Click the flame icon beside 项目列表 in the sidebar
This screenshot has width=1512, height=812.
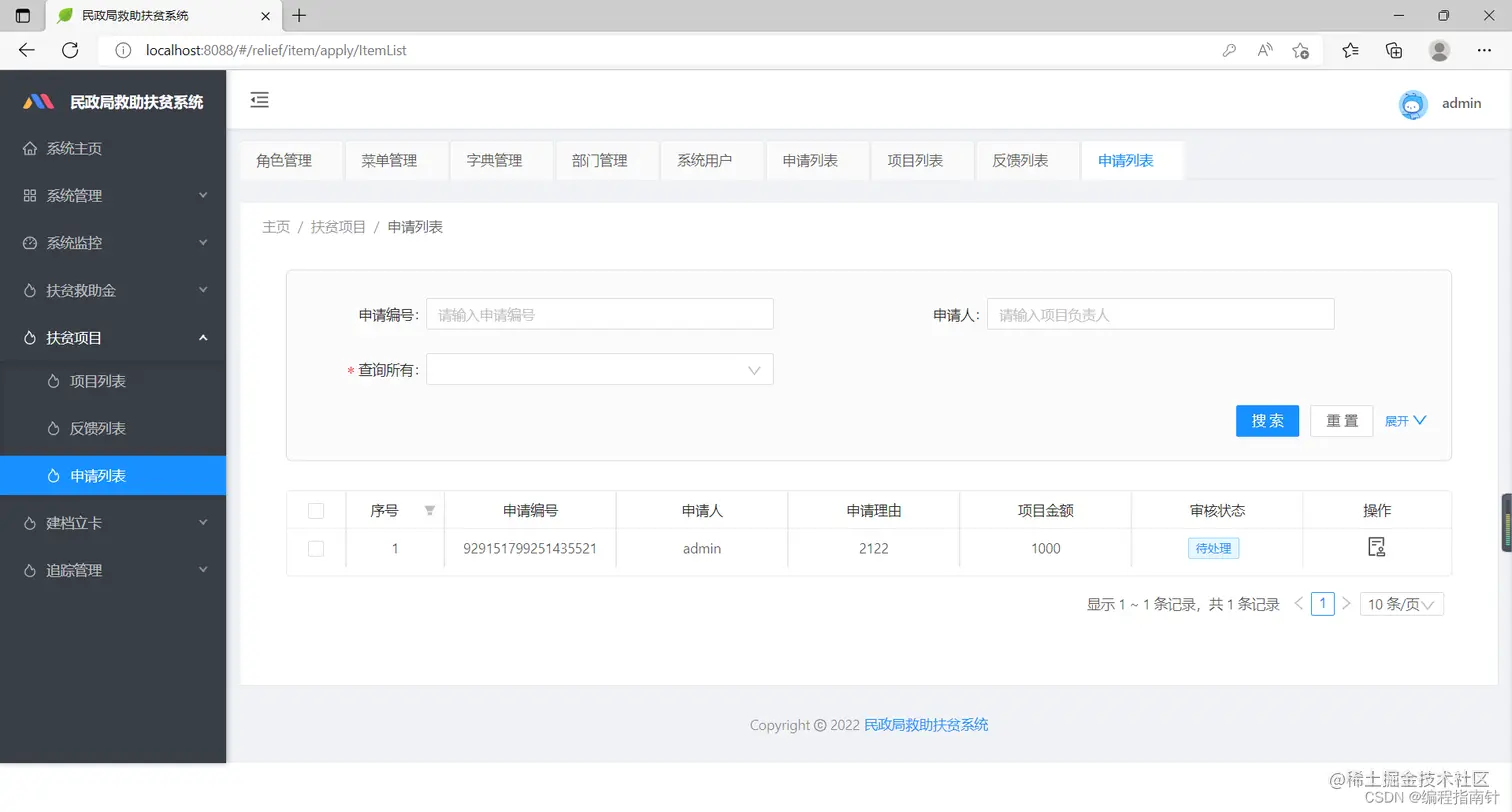pos(54,381)
